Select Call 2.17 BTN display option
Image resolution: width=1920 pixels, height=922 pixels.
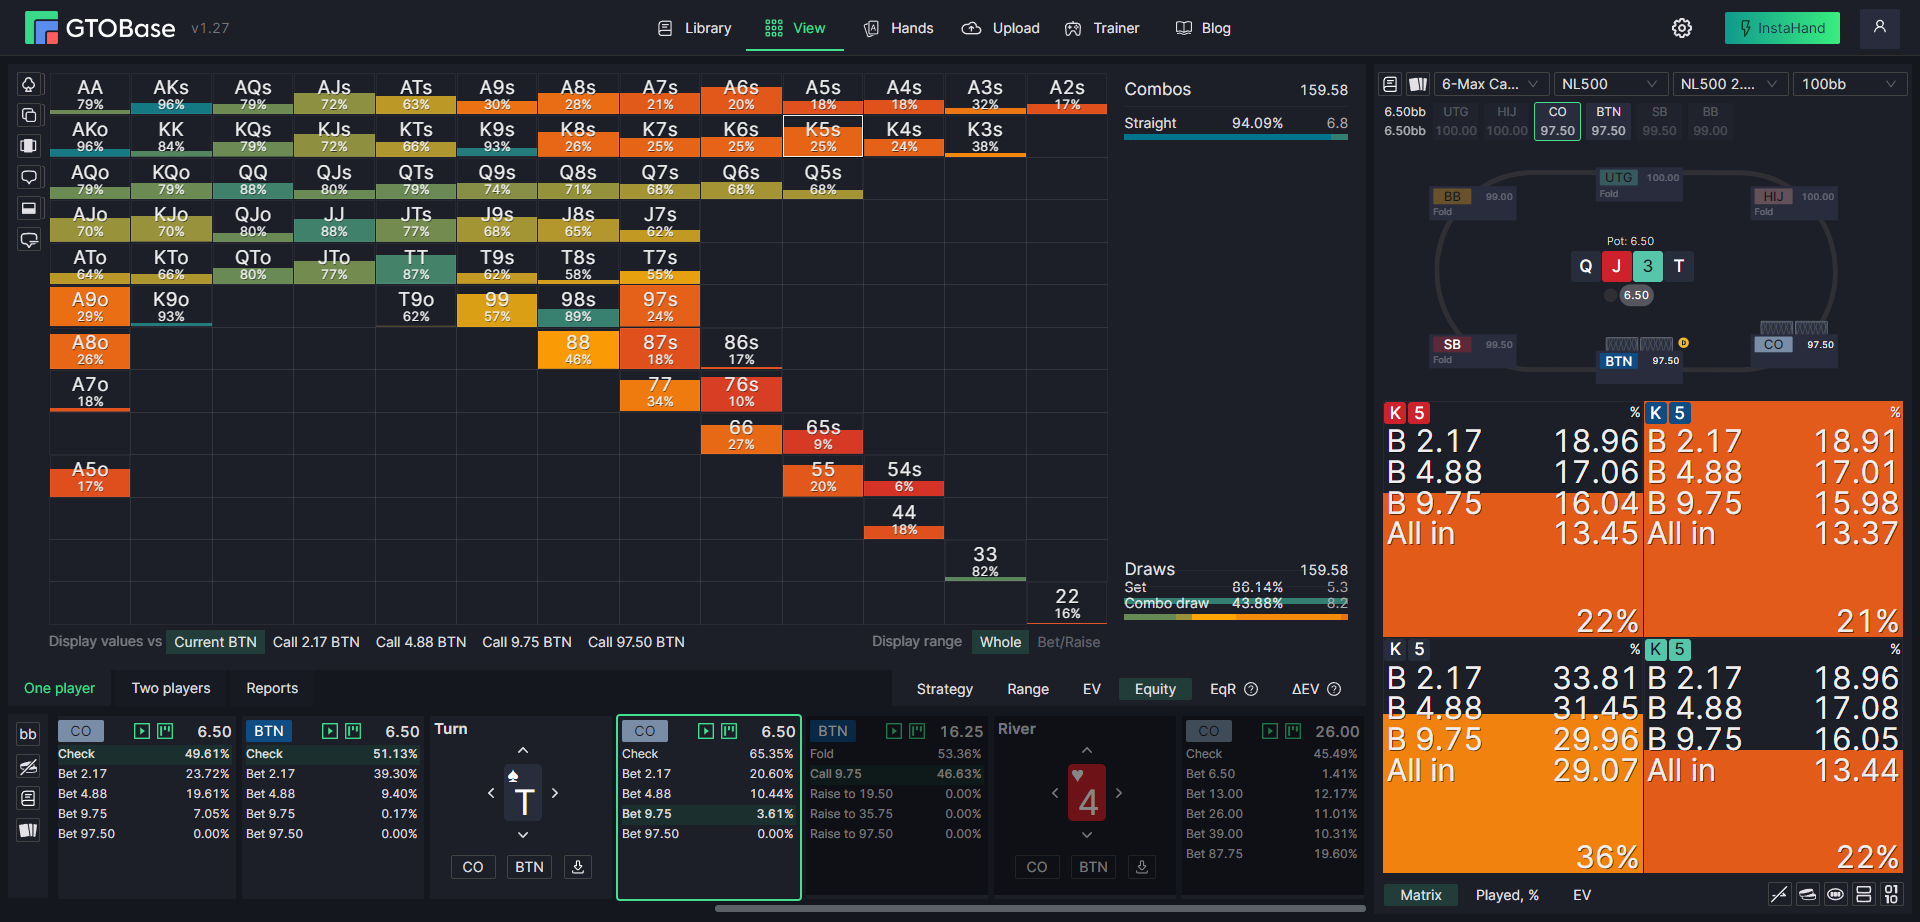tap(316, 642)
